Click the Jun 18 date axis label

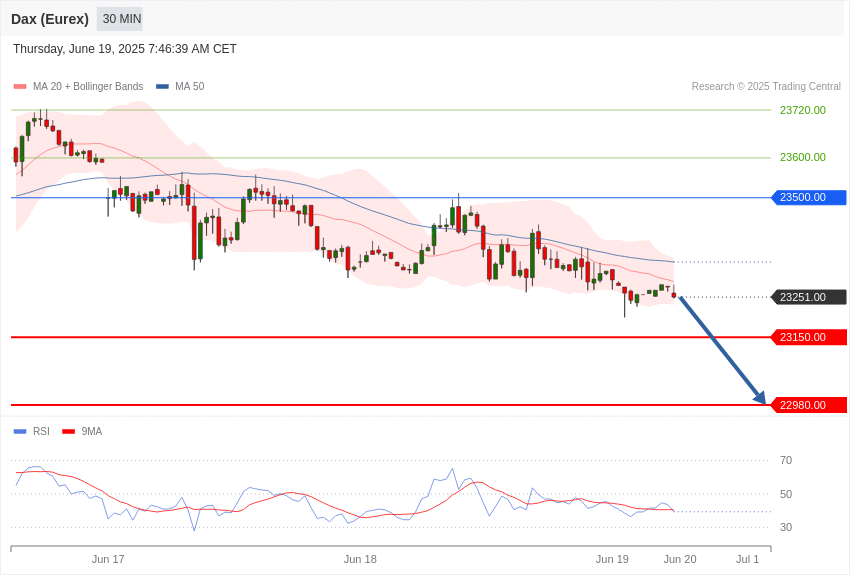click(360, 560)
